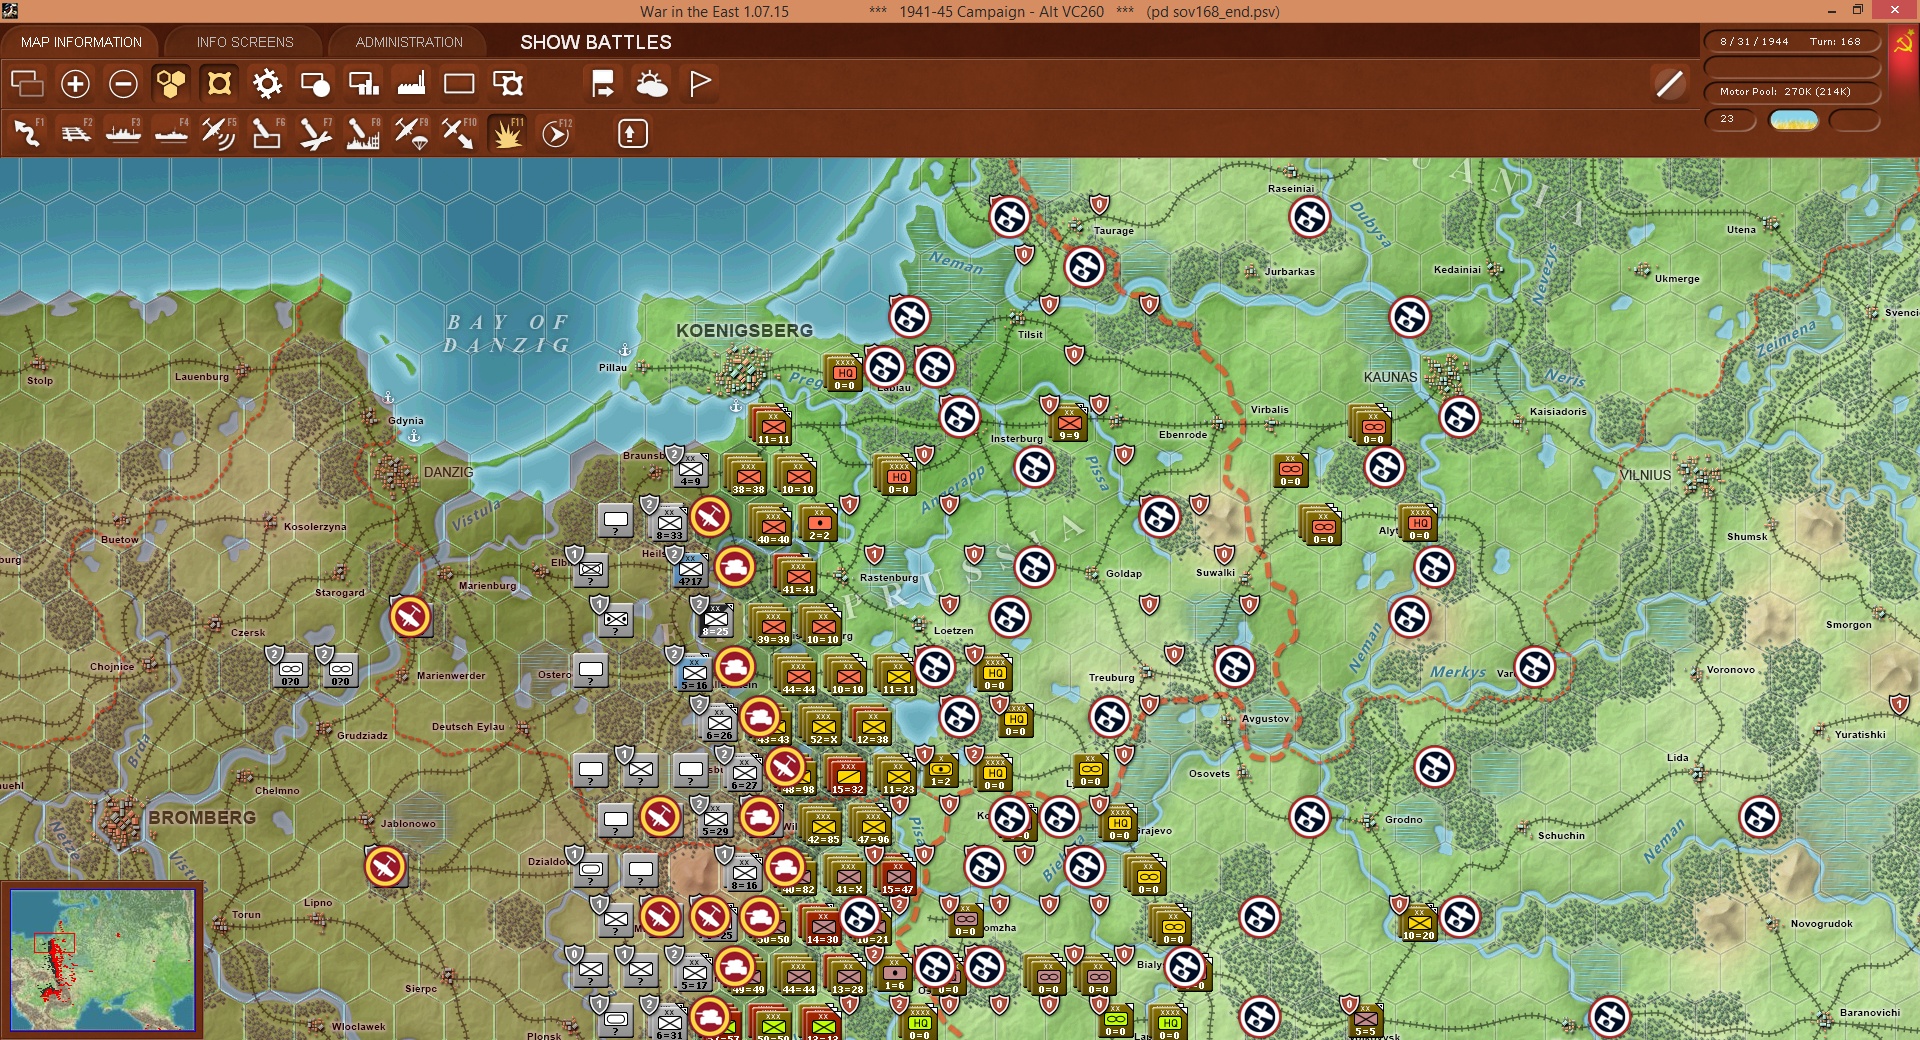
Task: Open the Administration tab
Action: pyautogui.click(x=409, y=42)
